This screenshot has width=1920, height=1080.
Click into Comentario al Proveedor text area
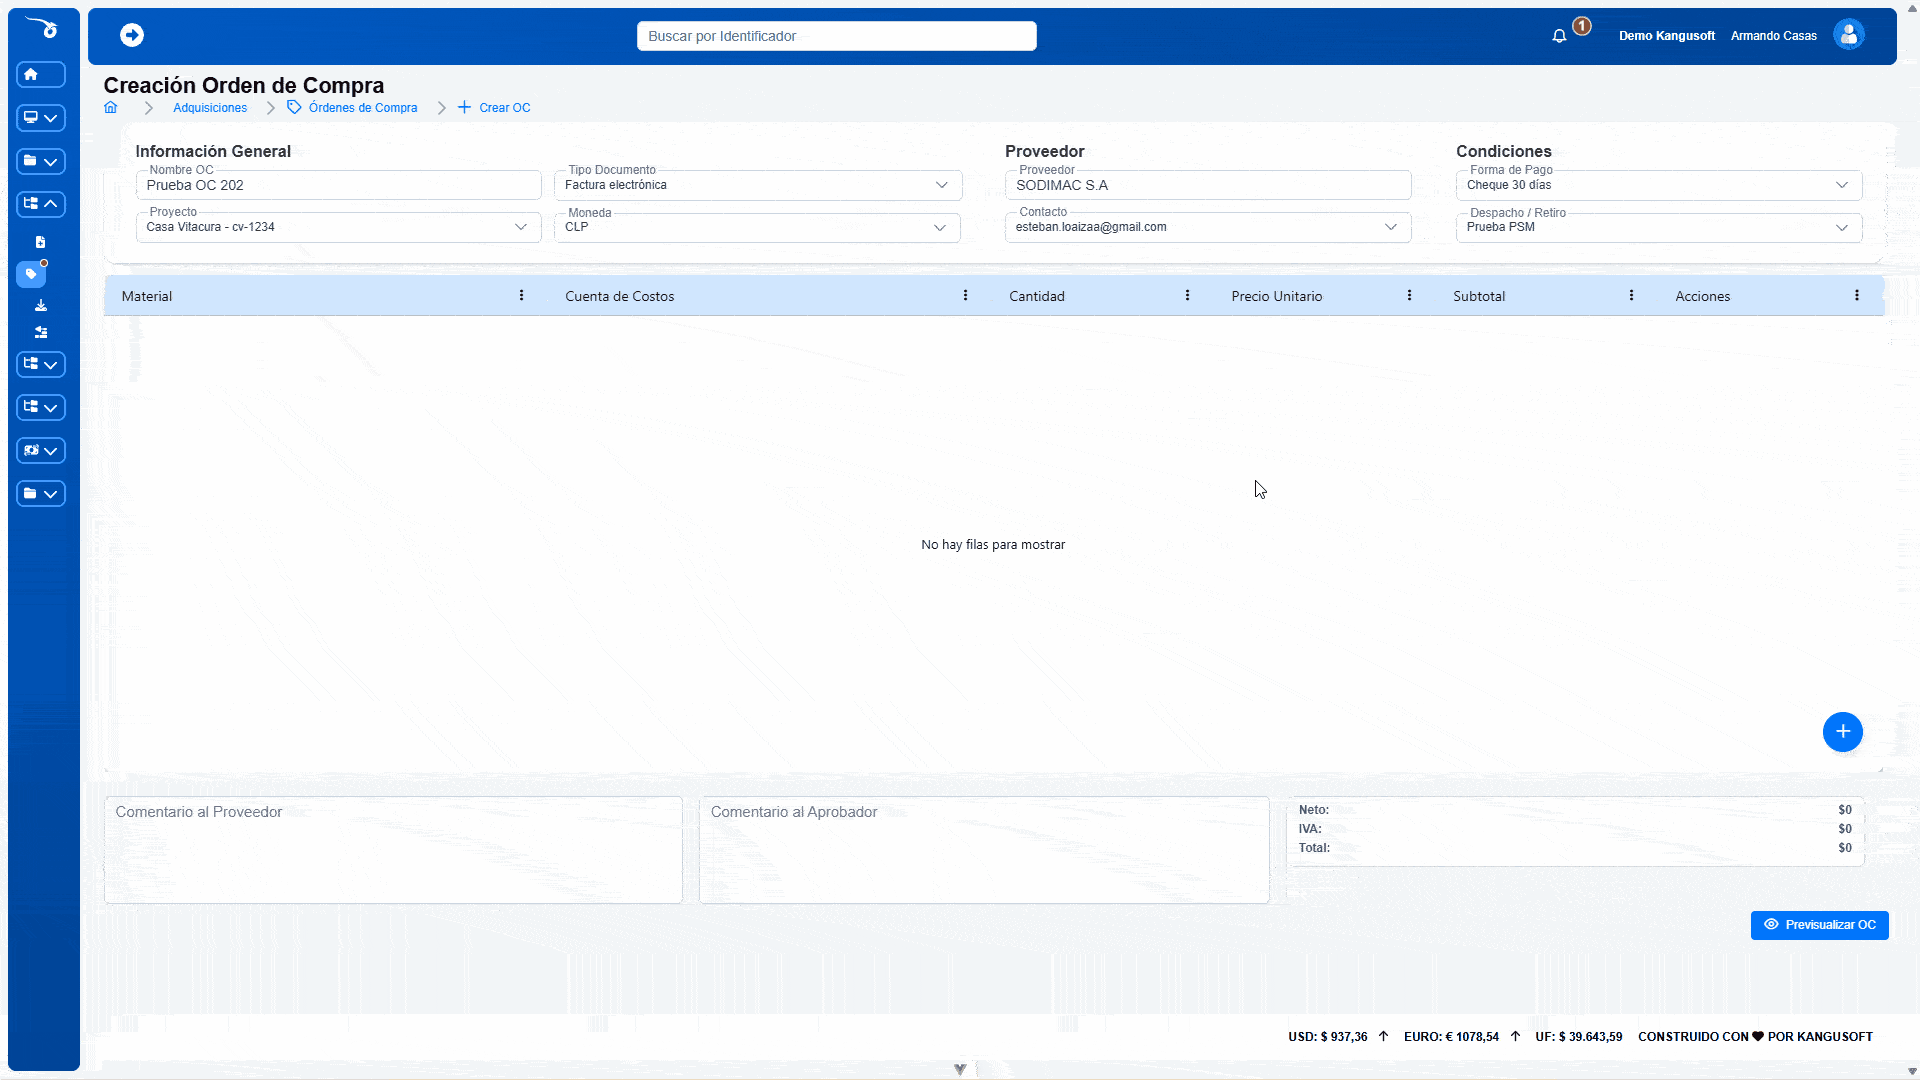pos(393,850)
